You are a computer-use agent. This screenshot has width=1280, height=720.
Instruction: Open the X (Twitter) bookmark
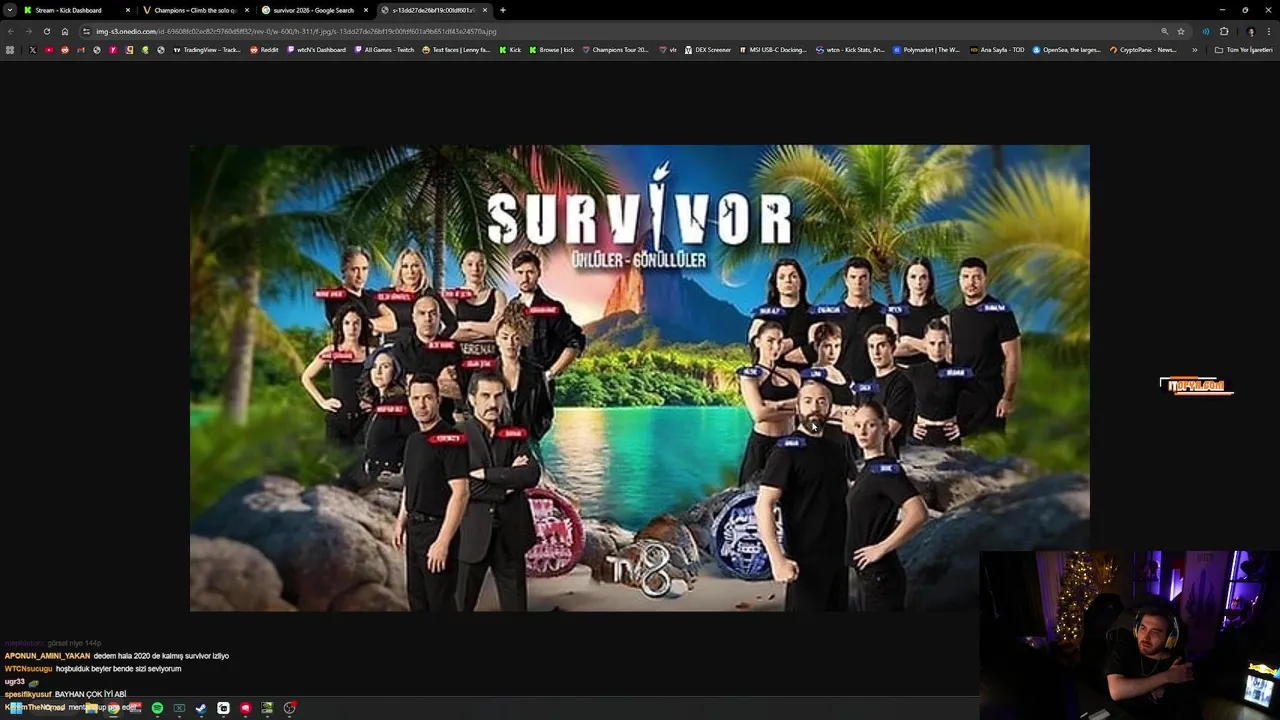[x=33, y=50]
